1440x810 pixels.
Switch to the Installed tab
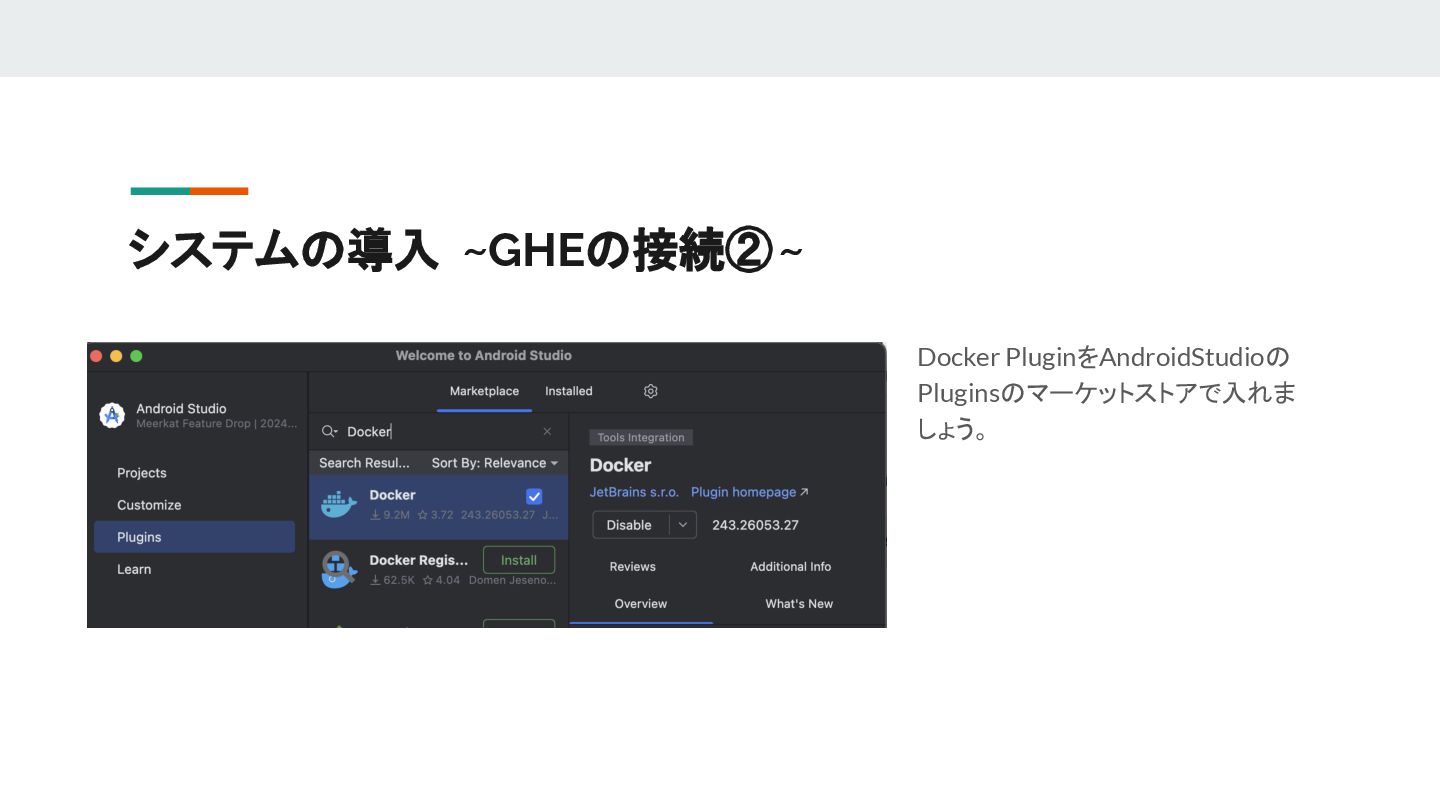[569, 391]
